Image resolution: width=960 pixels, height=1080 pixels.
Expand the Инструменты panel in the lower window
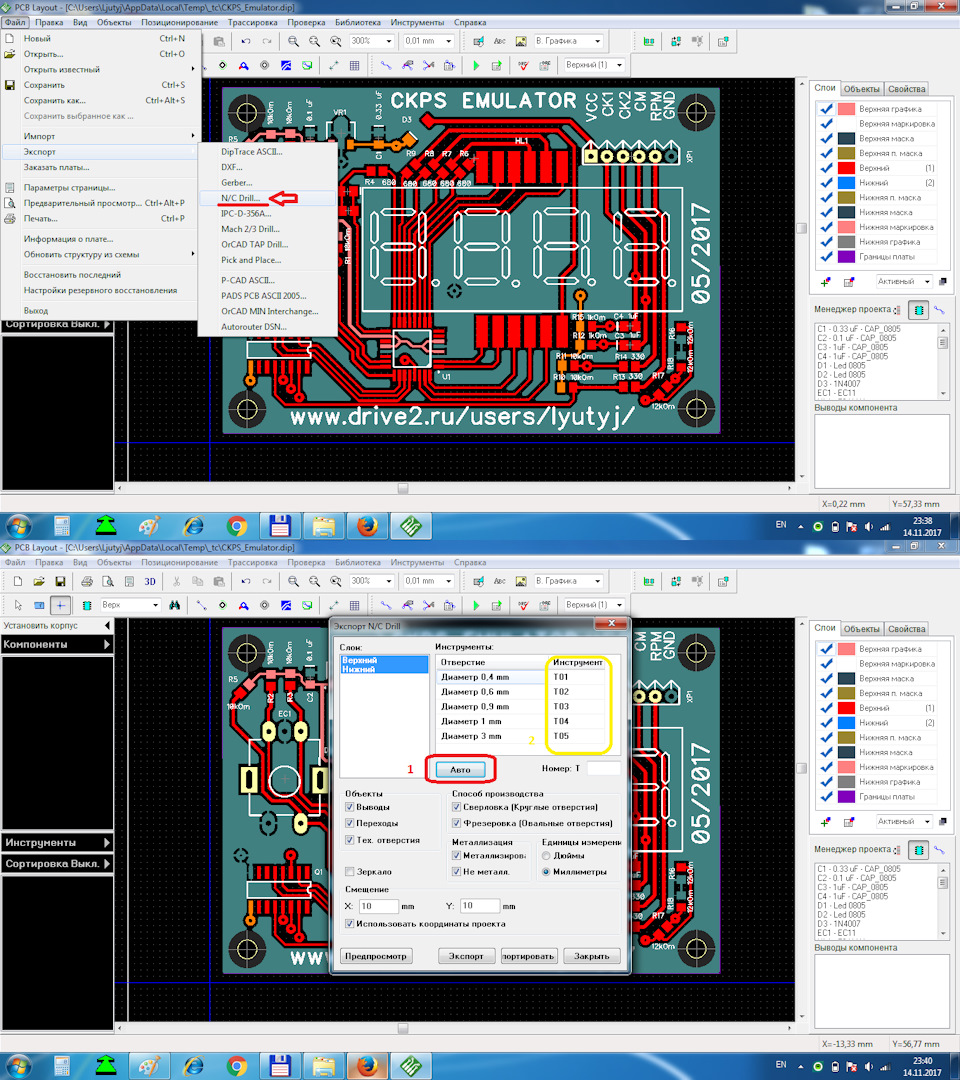click(x=107, y=842)
